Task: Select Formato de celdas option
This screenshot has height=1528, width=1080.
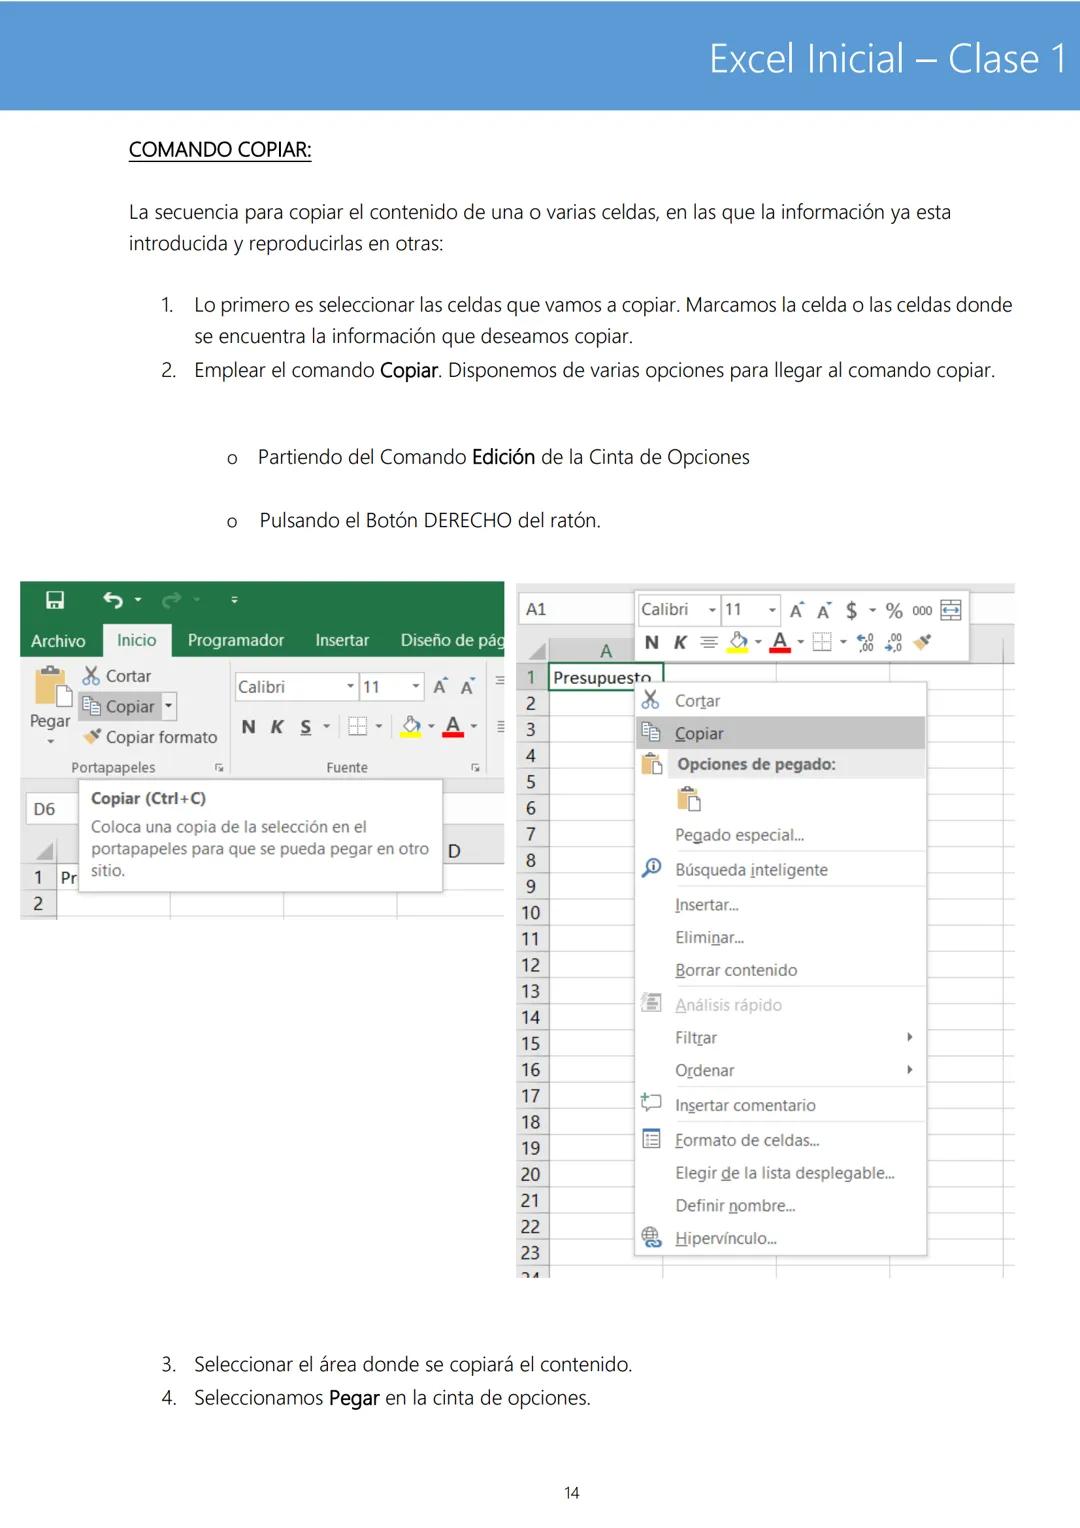Action: click(748, 1139)
